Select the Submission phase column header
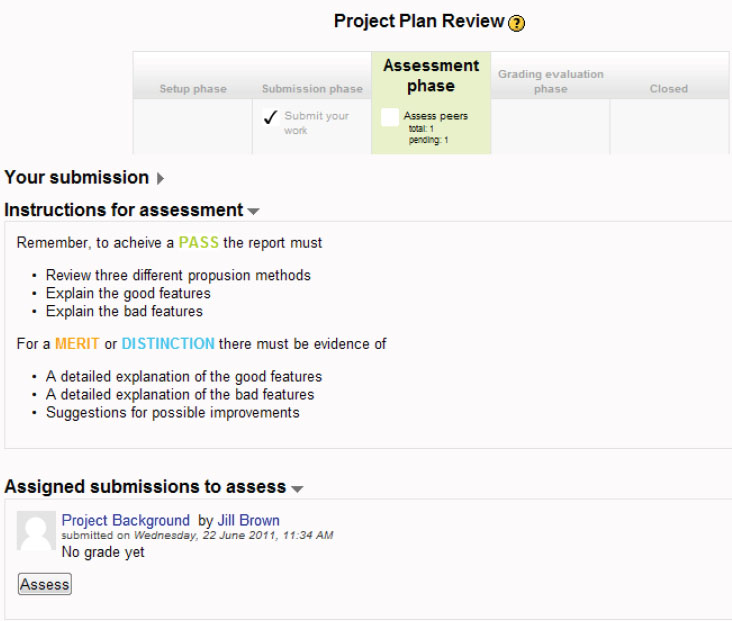Screen dimensions: 732x621 pyautogui.click(x=312, y=89)
